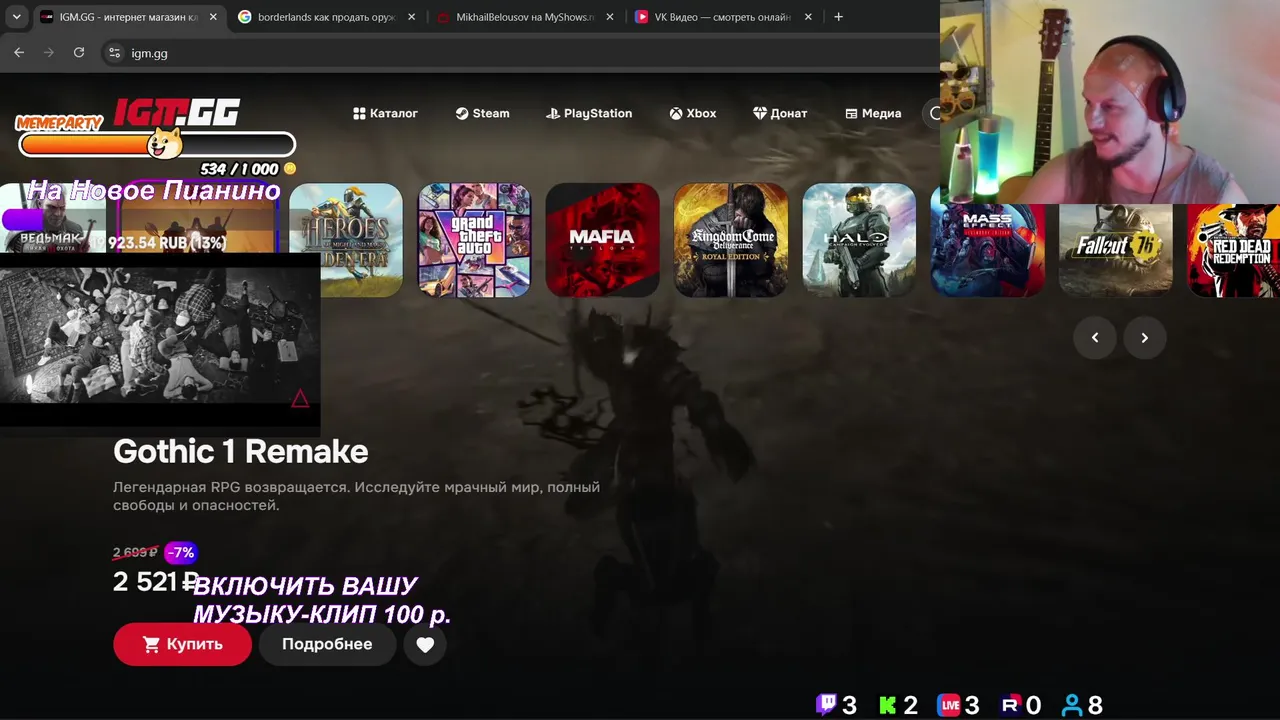Open the Xbox section

693,113
